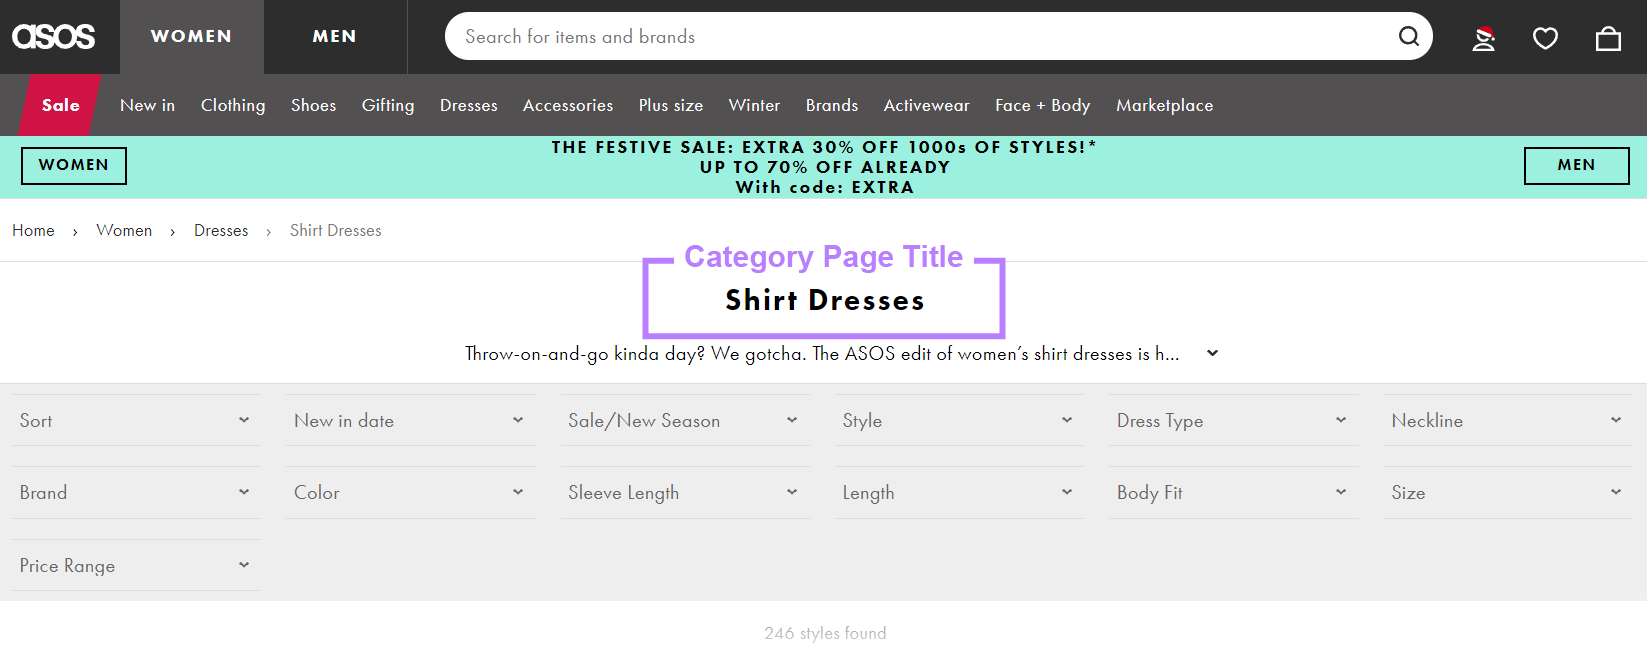Open the Dress Type filter
The width and height of the screenshot is (1647, 666).
[1234, 420]
